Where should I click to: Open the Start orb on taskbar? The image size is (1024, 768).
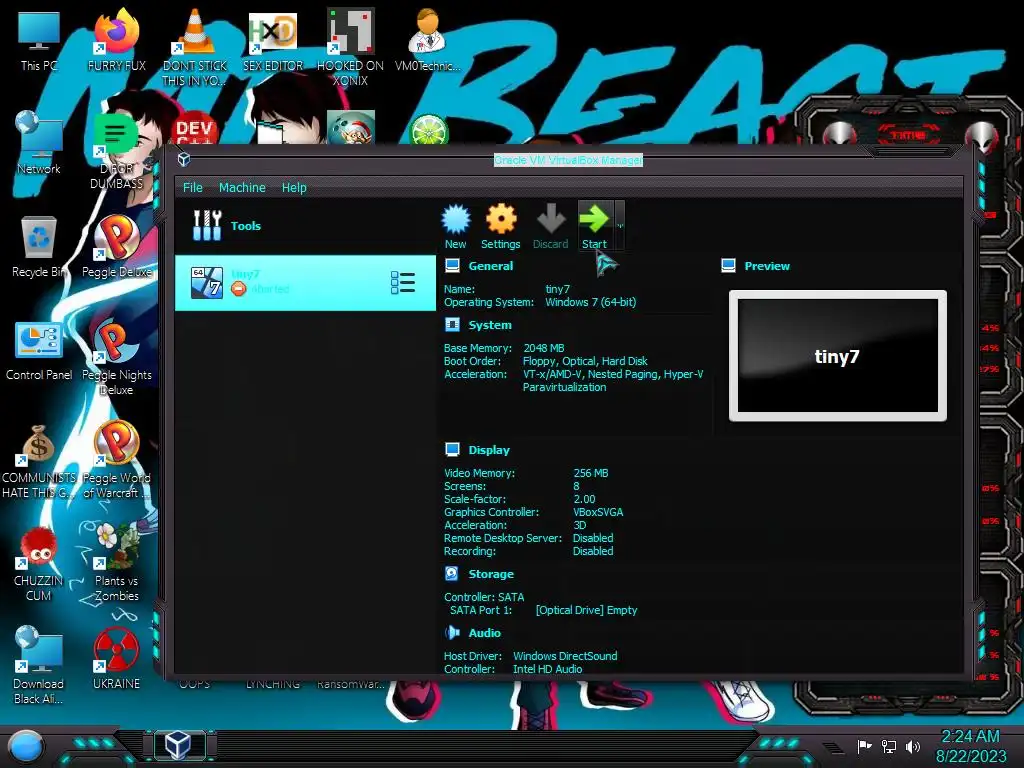tap(26, 746)
